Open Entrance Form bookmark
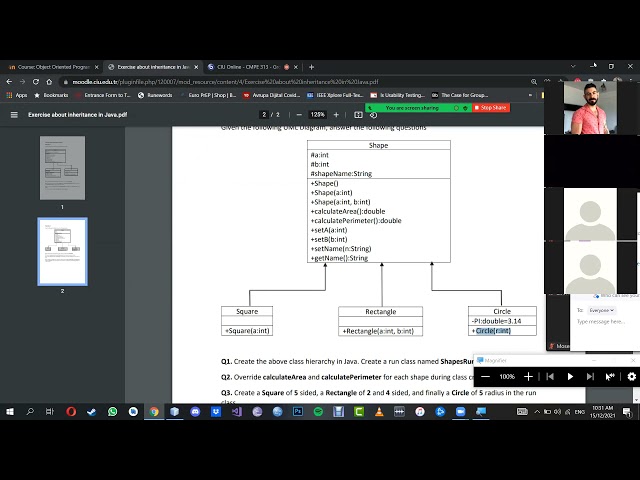Viewport: 640px width, 480px height. pyautogui.click(x=103, y=95)
